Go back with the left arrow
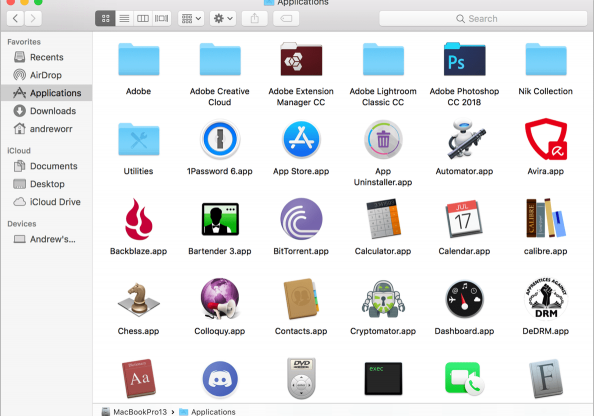The width and height of the screenshot is (594, 416). tap(16, 18)
